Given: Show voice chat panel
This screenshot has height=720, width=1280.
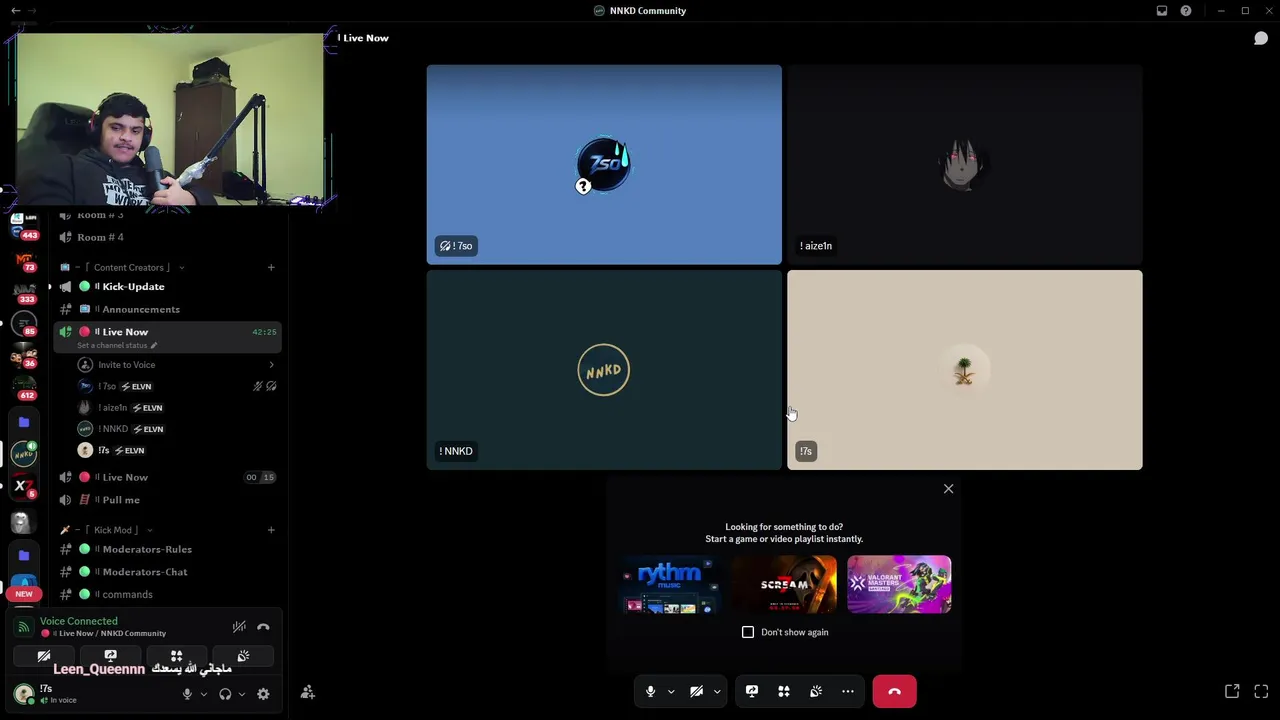Looking at the screenshot, I should click(x=1261, y=38).
